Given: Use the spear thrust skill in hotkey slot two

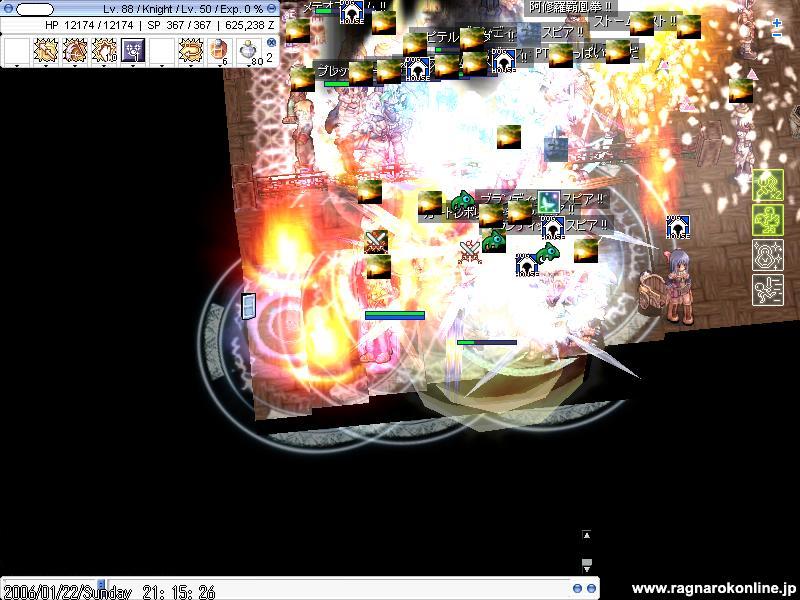Looking at the screenshot, I should (x=46, y=51).
